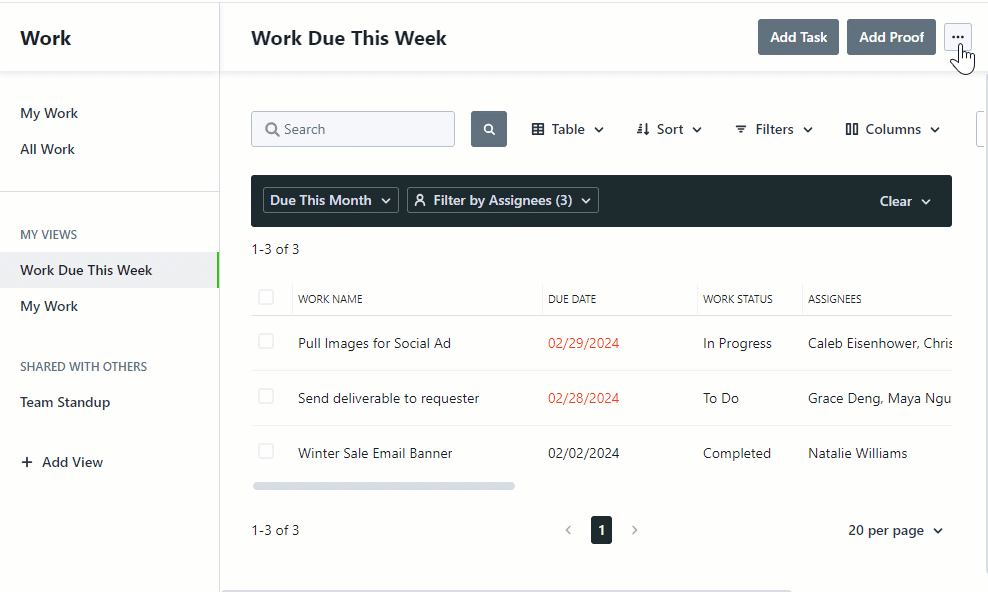
Task: Open All Work in the sidebar
Action: click(47, 149)
